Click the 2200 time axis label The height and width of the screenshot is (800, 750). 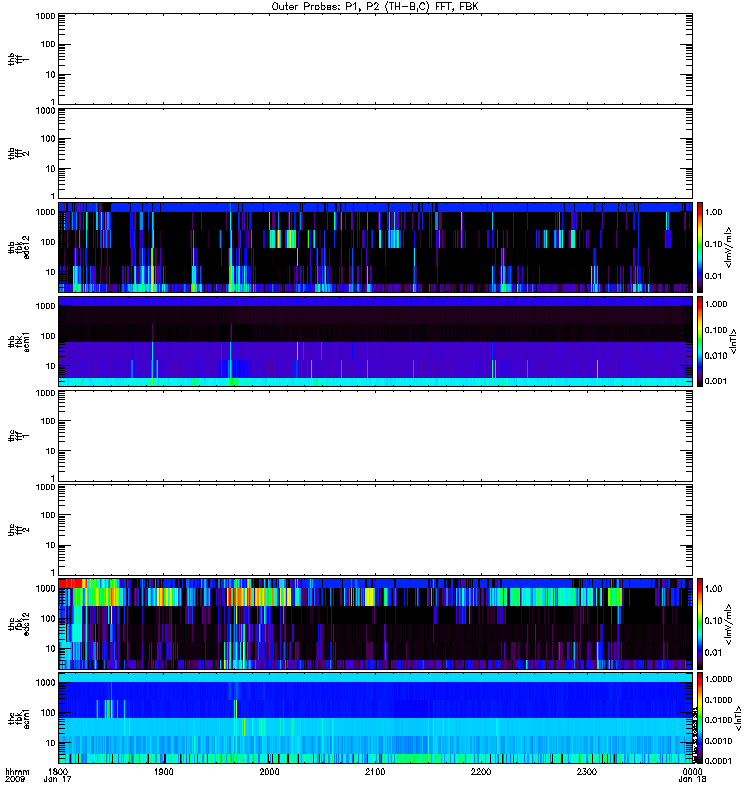tap(481, 771)
